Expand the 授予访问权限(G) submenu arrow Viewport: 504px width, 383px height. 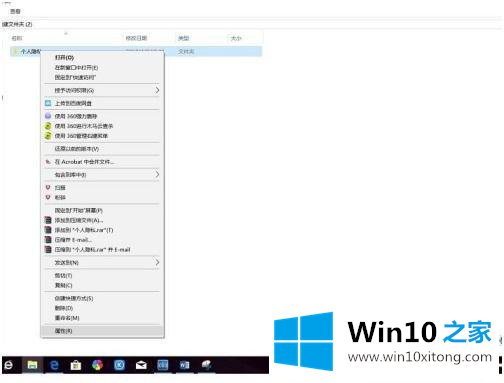(x=157, y=90)
